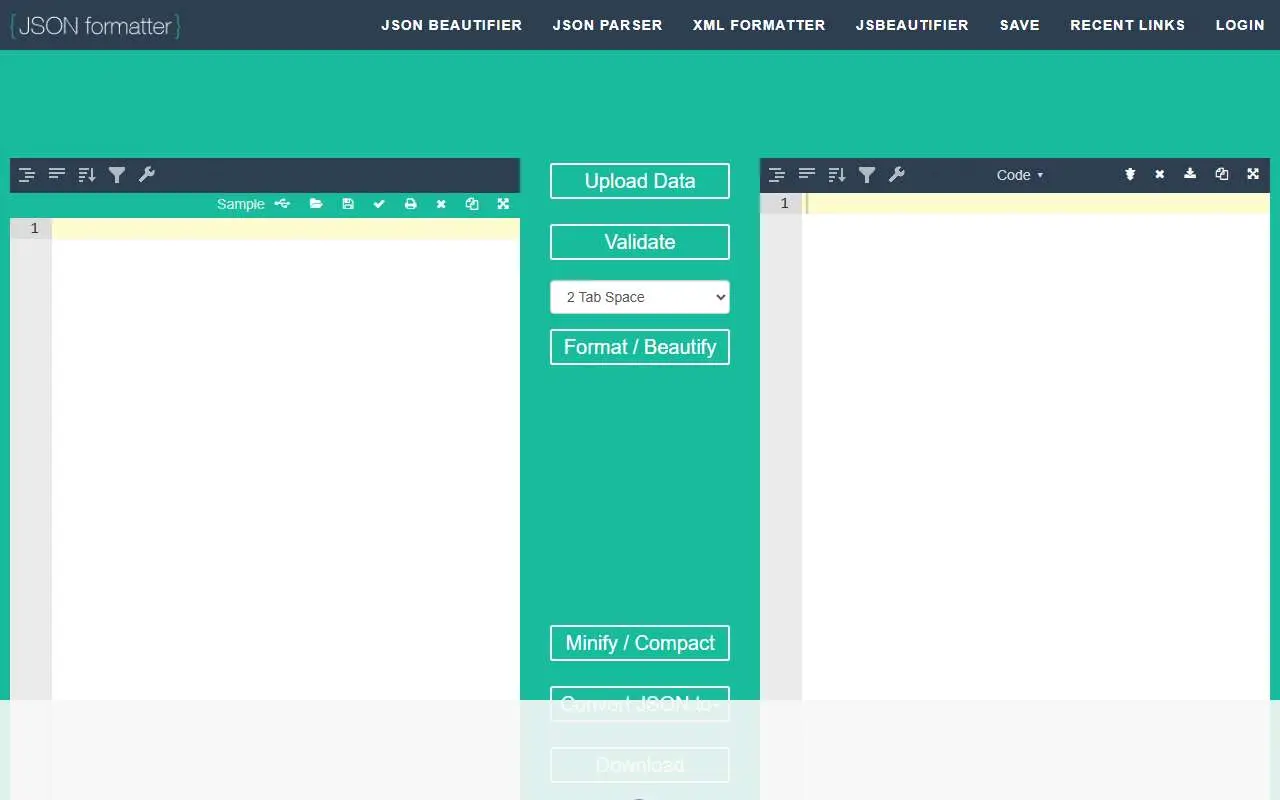The image size is (1280, 800).
Task: Click the sort icon in left editor toolbar
Action: pos(87,175)
